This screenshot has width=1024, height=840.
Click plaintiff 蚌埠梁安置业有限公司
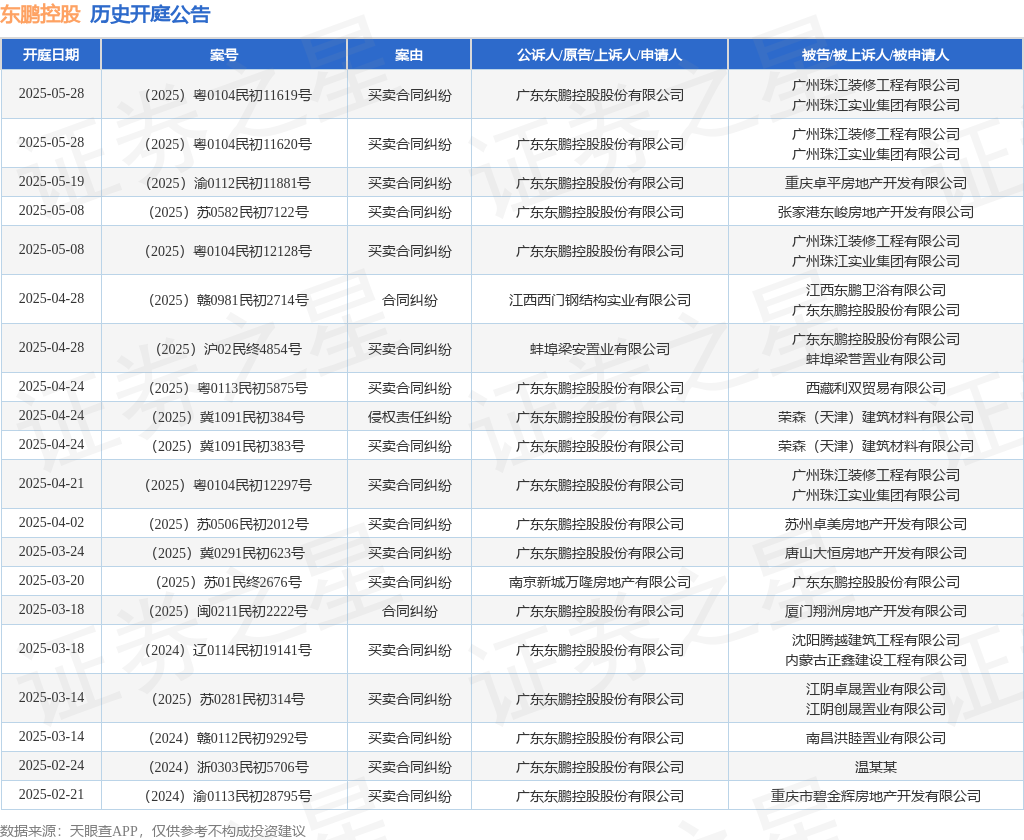pos(600,349)
